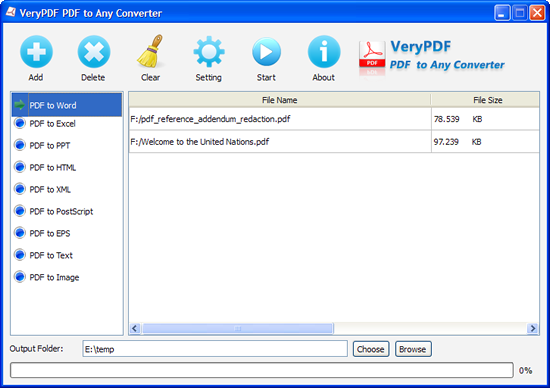550x388 pixels.
Task: Close the VeryPDF window
Action: (x=537, y=13)
